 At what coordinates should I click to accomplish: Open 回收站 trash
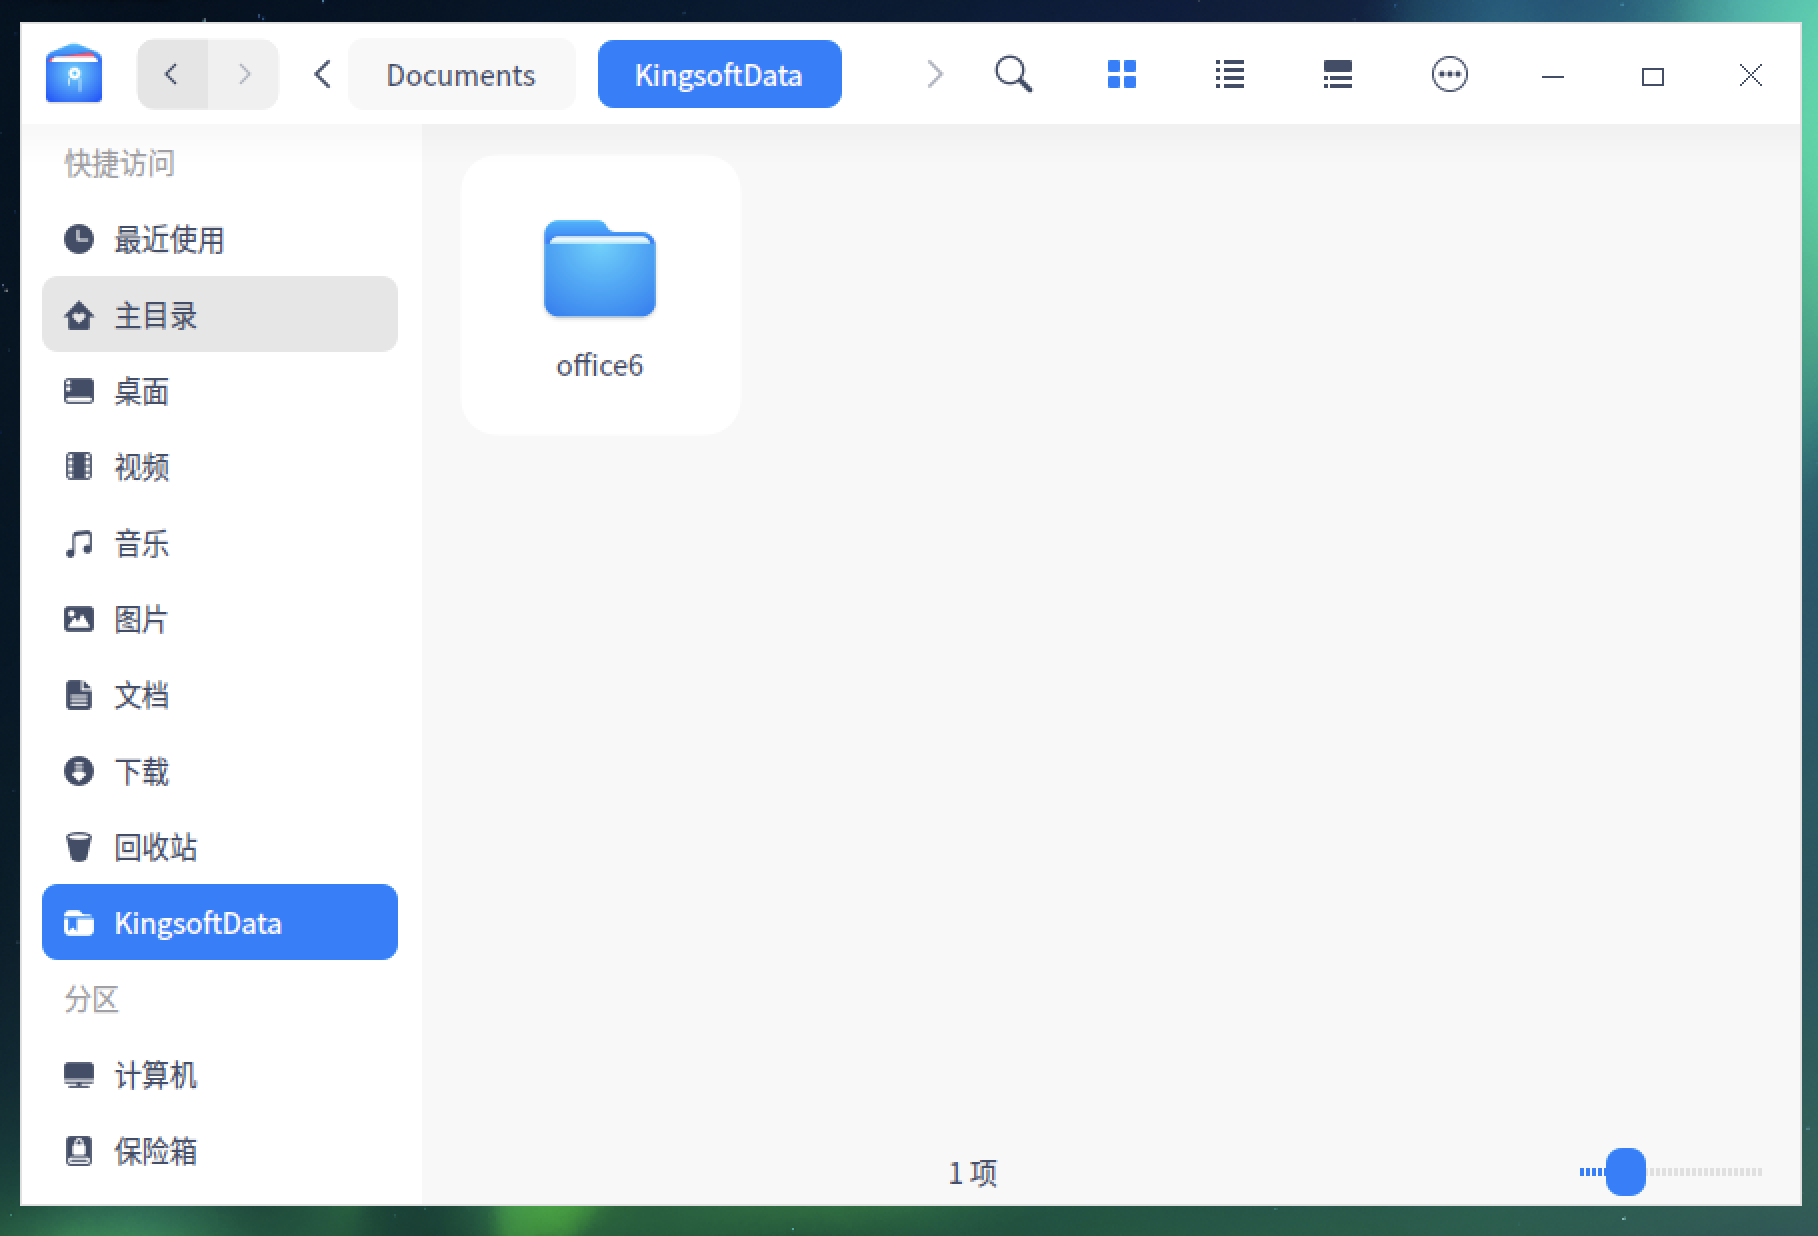[x=220, y=847]
